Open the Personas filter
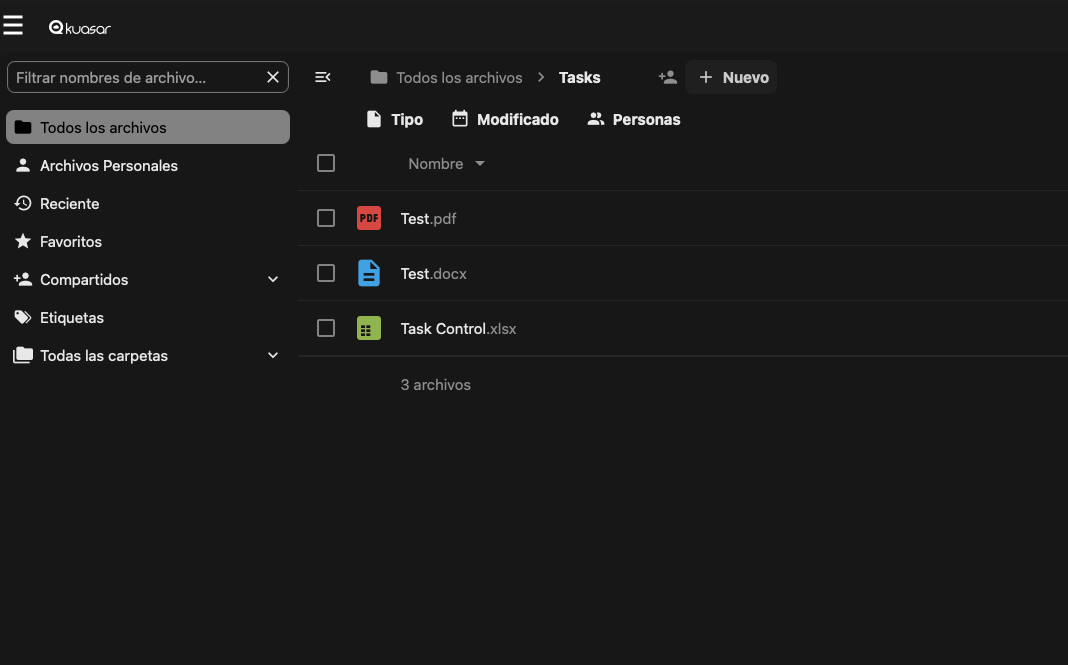 [633, 119]
